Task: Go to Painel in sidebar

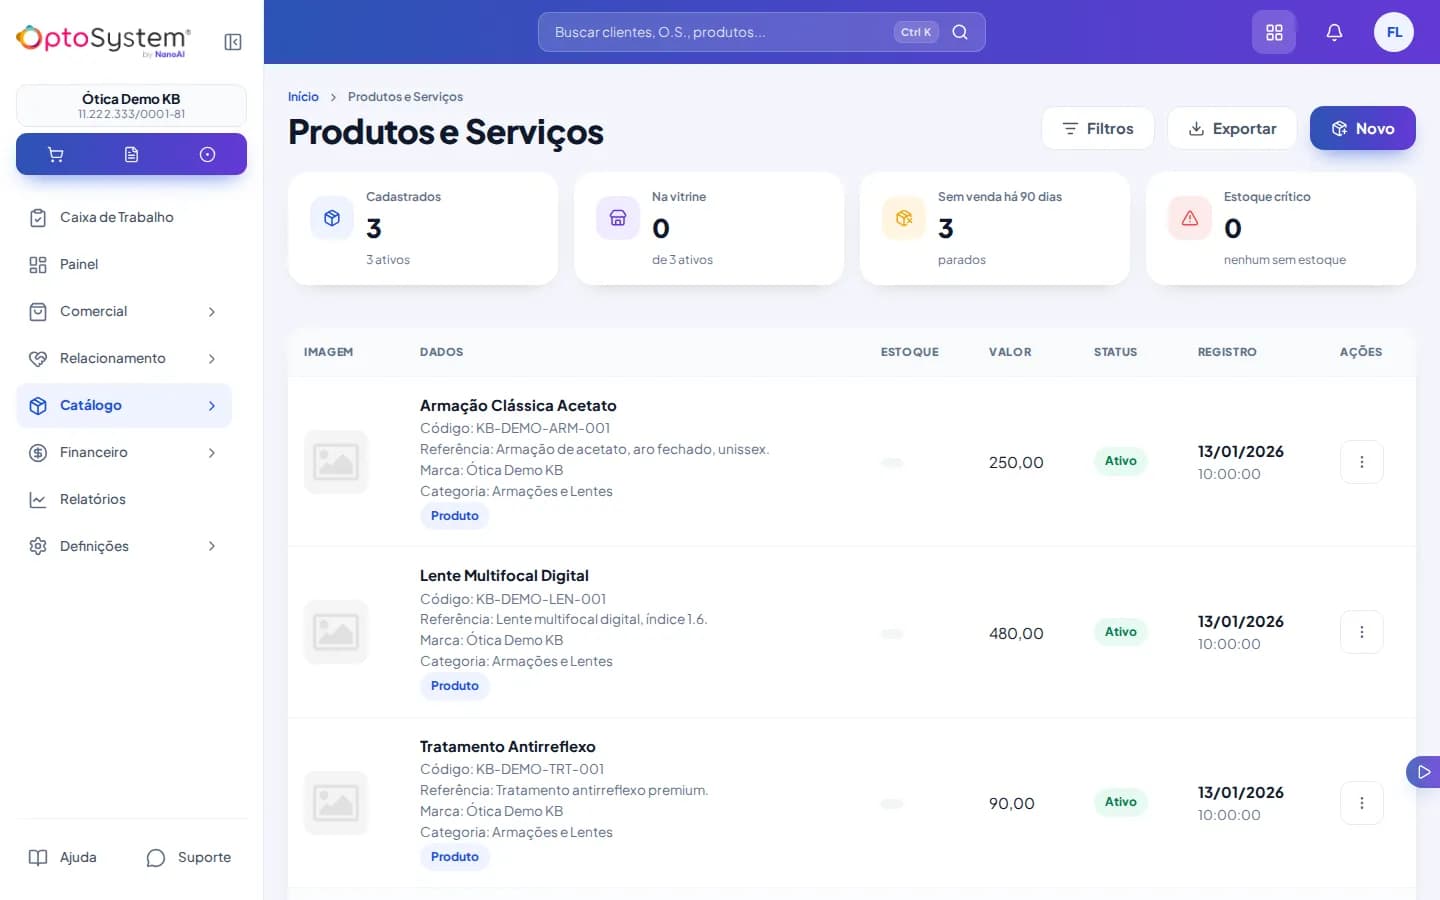Action: [124, 264]
